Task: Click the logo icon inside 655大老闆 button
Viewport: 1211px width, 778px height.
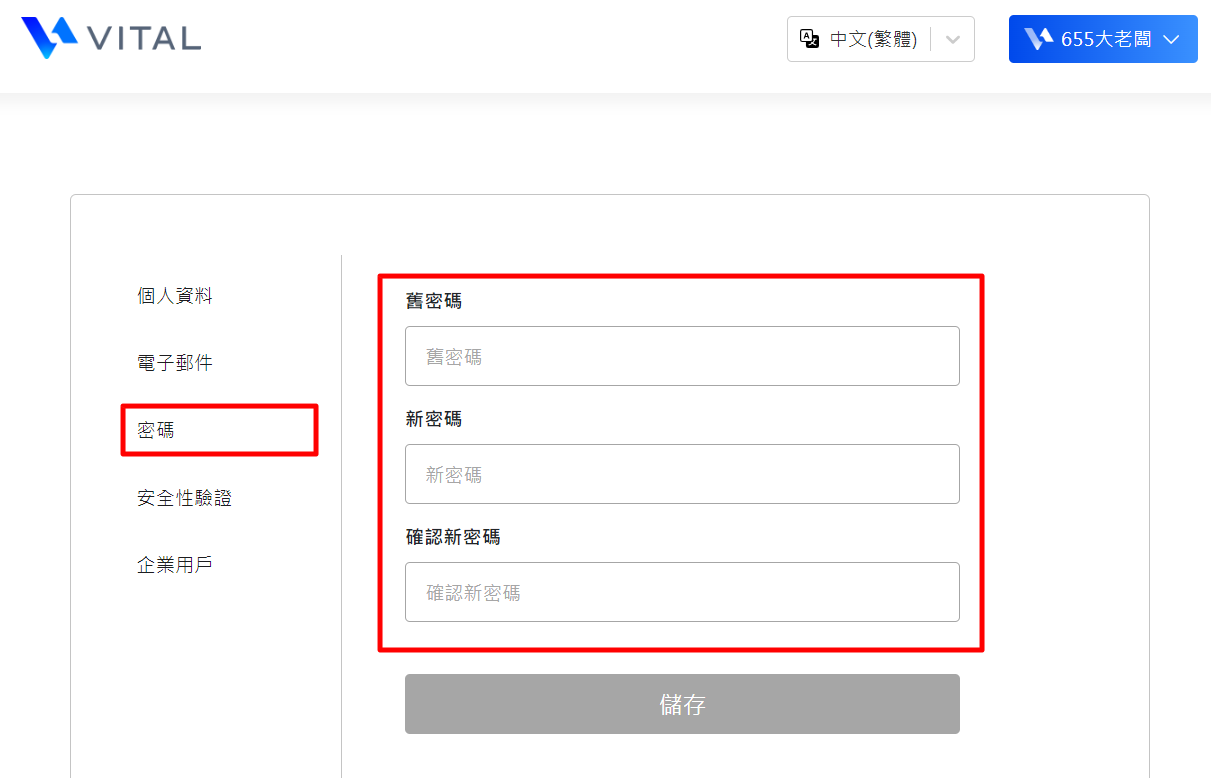Action: pyautogui.click(x=1039, y=39)
